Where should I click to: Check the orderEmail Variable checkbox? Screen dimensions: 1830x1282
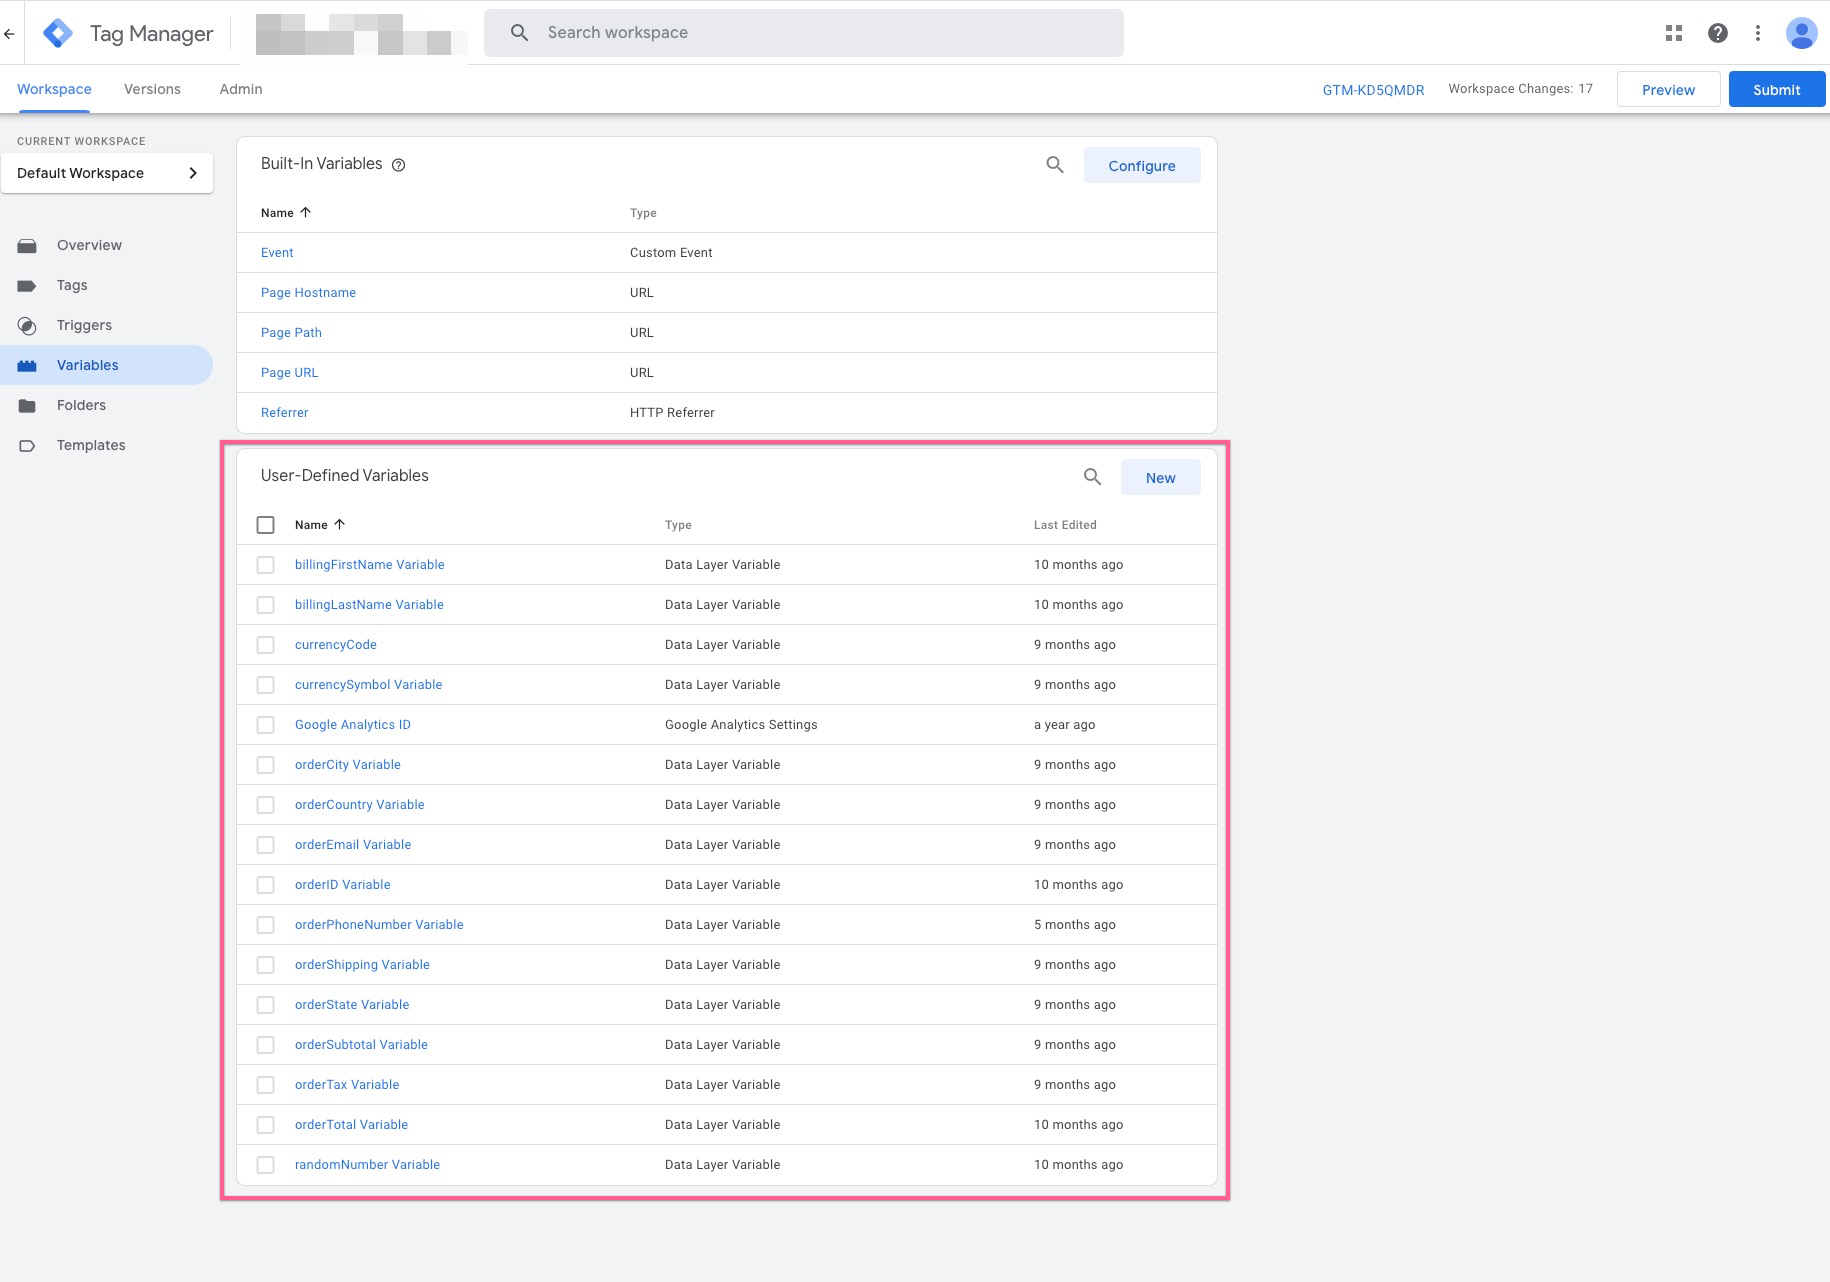266,845
